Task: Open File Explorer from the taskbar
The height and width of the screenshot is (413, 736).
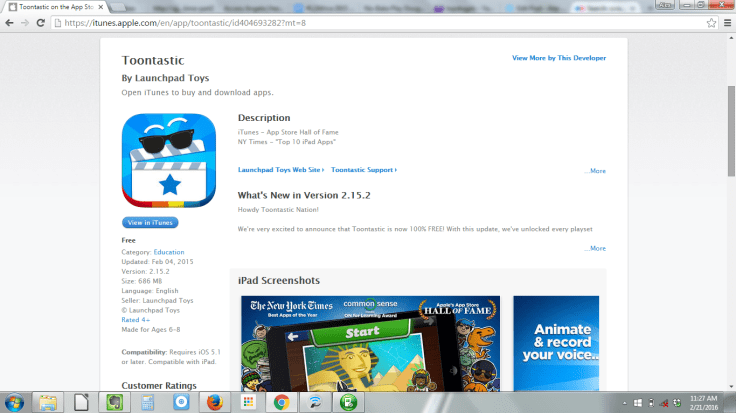Action: point(47,402)
